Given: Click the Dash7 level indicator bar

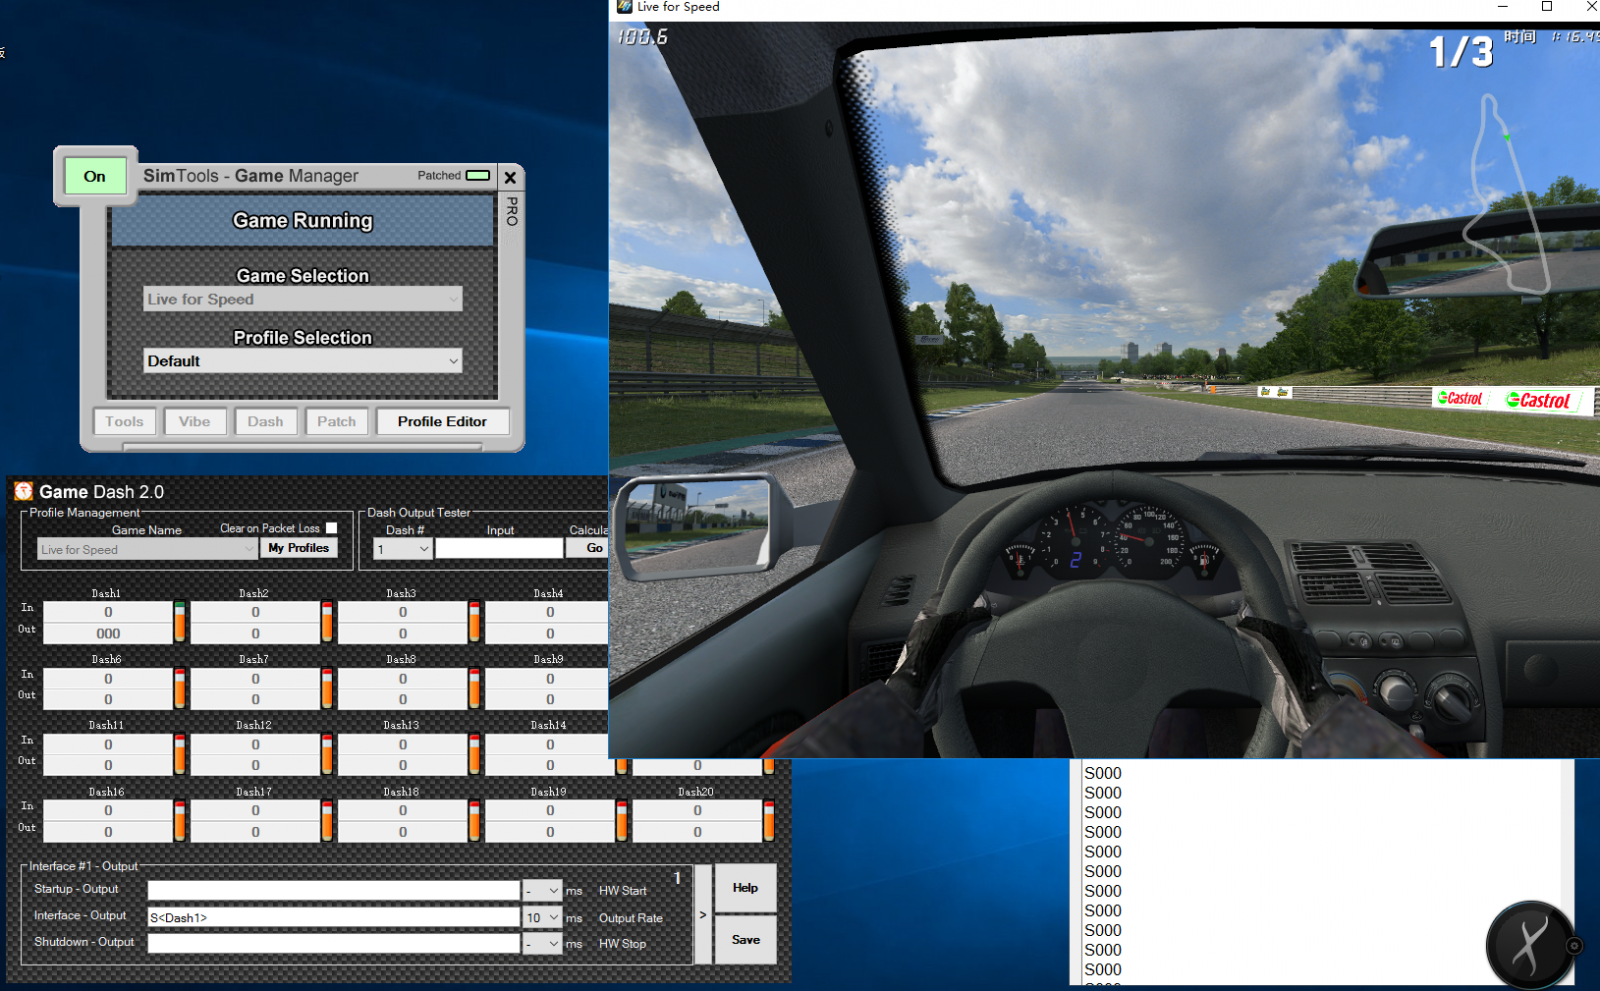Looking at the screenshot, I should 327,688.
